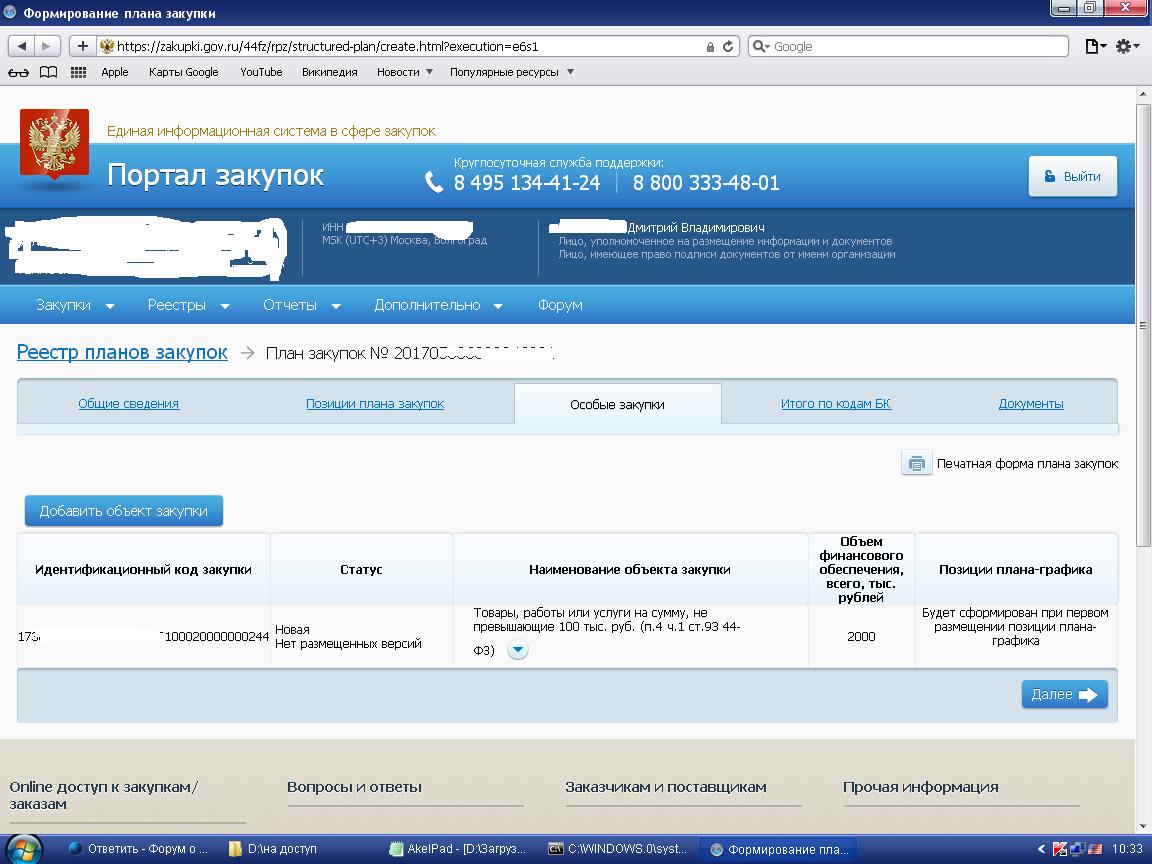This screenshot has width=1152, height=864.
Task: Click the printer icon for plan print form
Action: (916, 463)
